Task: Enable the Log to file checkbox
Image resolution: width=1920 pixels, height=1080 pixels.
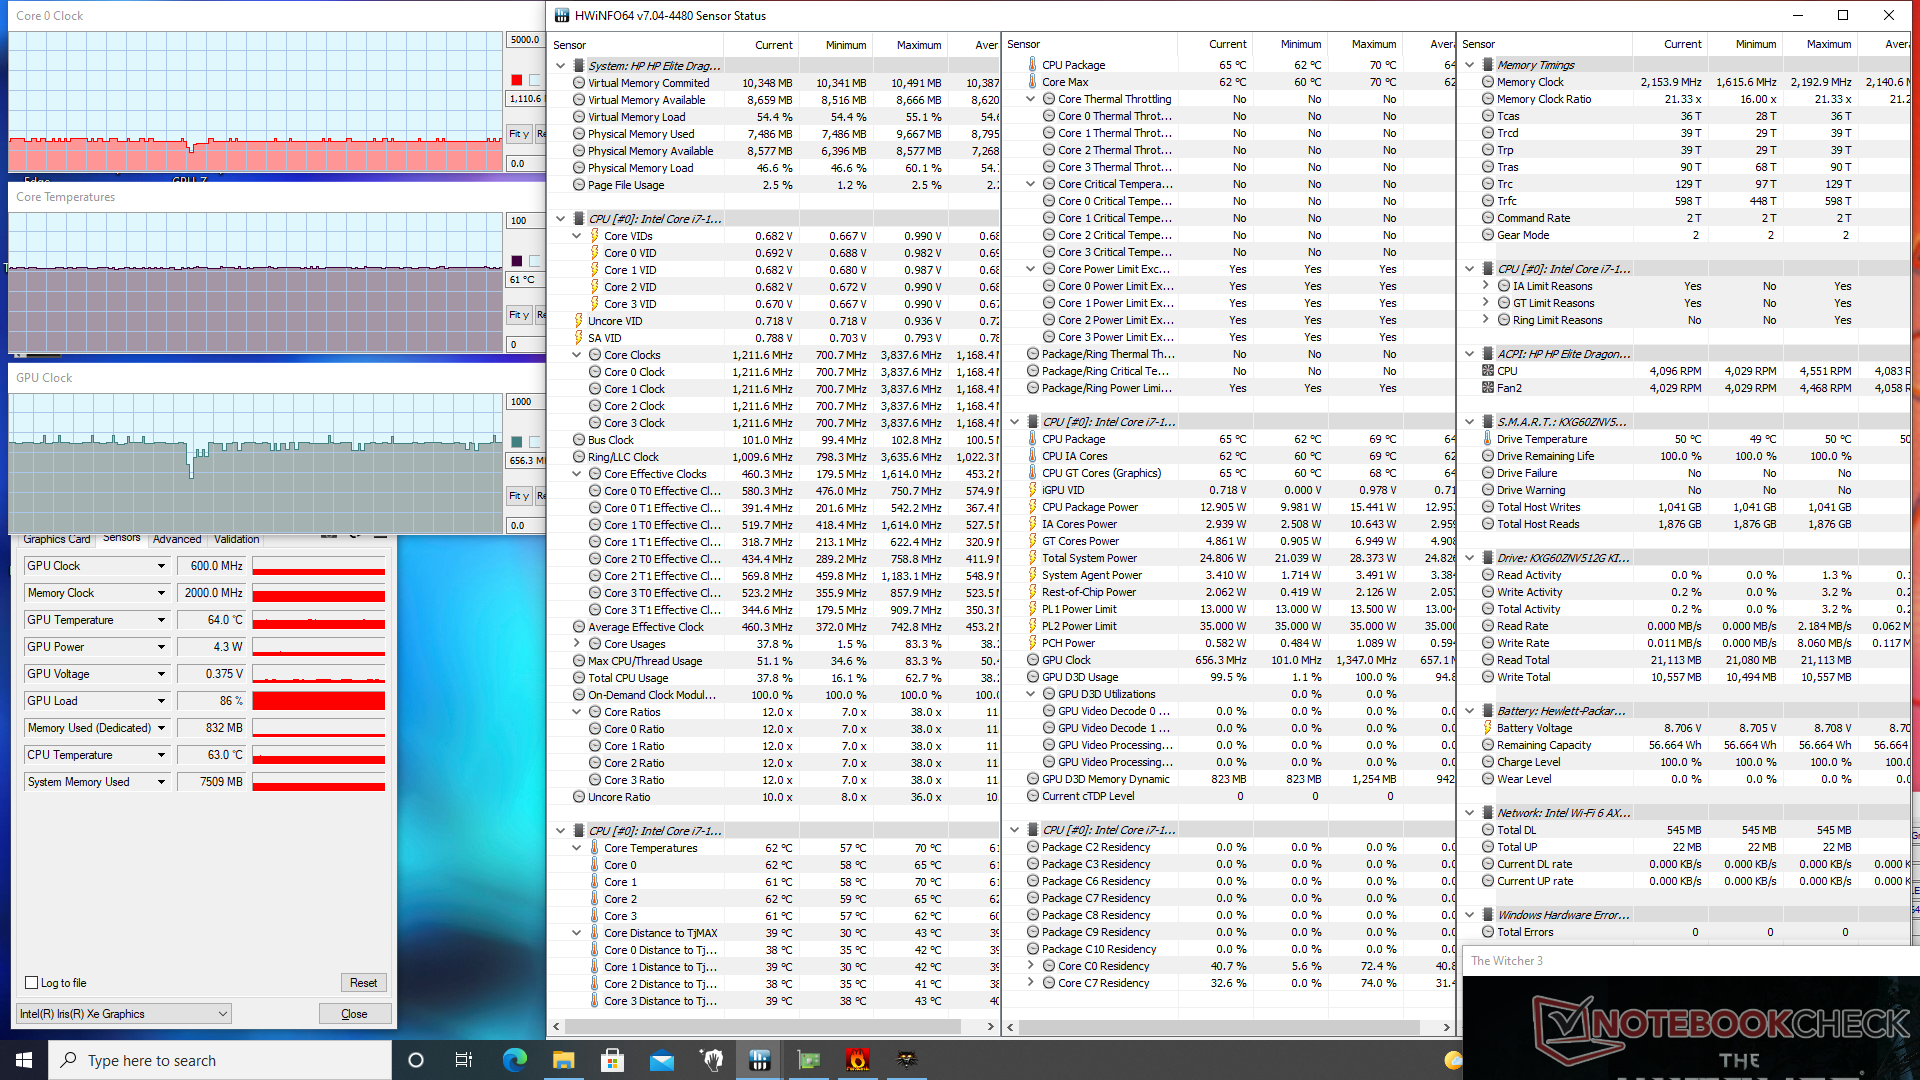Action: click(x=32, y=983)
